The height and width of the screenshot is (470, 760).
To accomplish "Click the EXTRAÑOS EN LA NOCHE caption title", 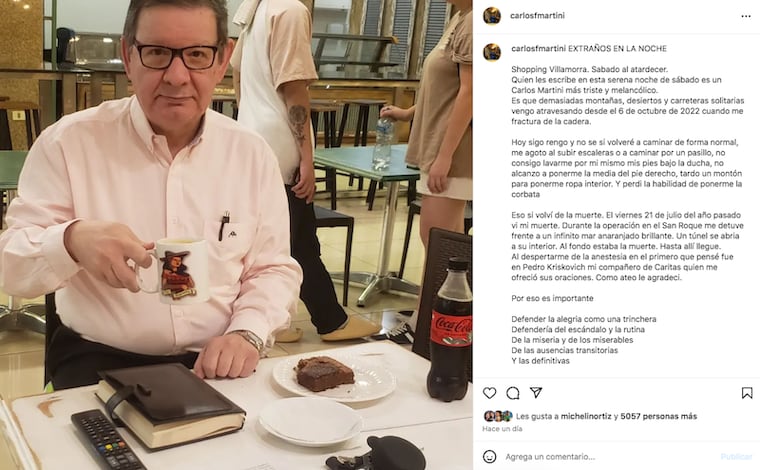I will [617, 48].
